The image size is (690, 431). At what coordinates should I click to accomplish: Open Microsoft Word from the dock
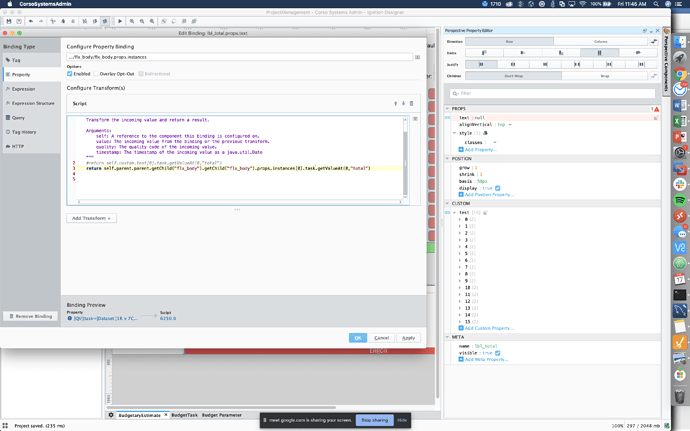click(680, 105)
